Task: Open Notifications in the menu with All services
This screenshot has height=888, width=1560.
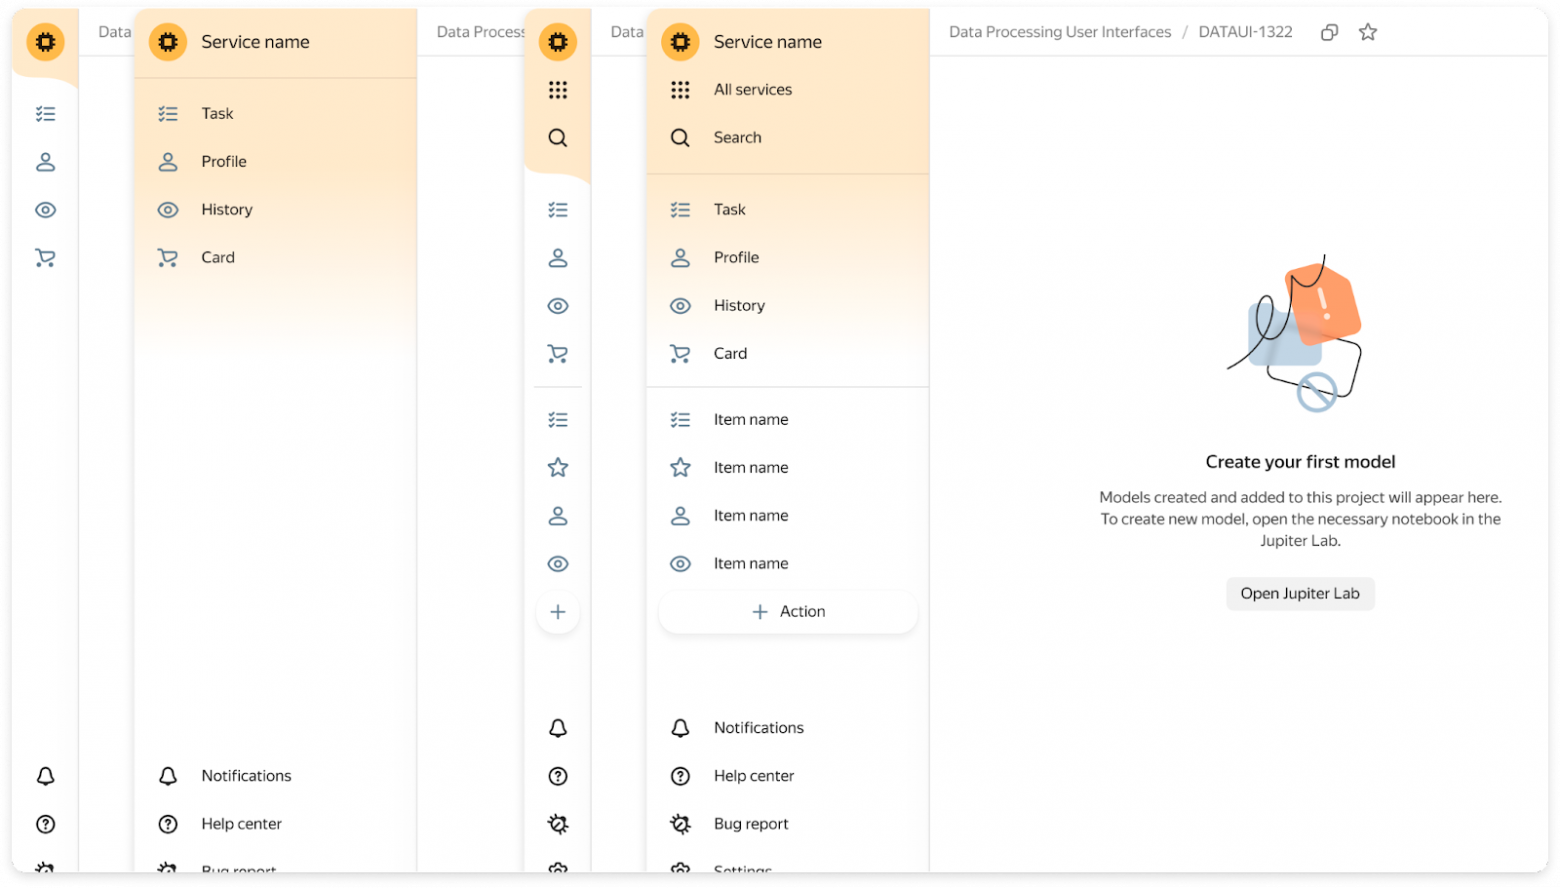Action: pyautogui.click(x=788, y=728)
